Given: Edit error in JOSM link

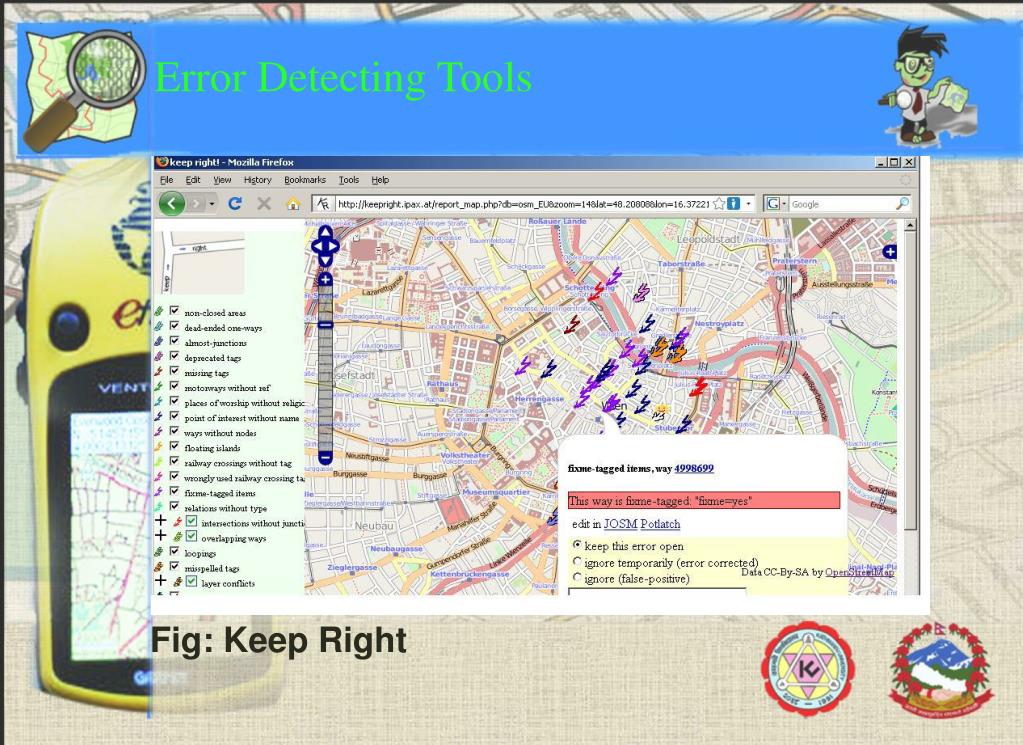Looking at the screenshot, I should click(x=620, y=524).
